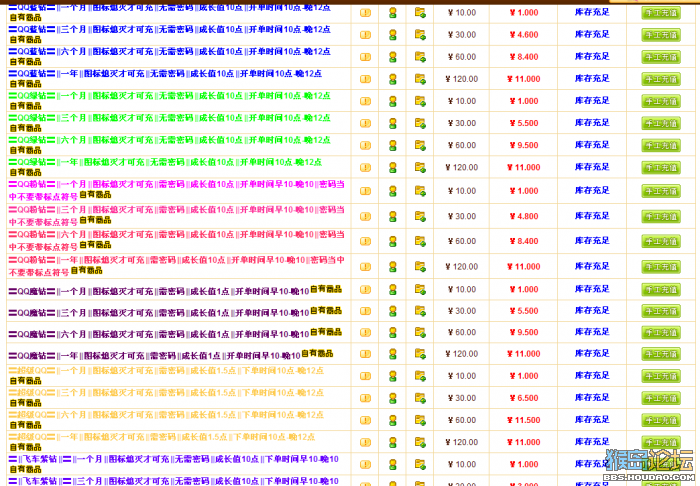The height and width of the screenshot is (486, 700).
Task: Click 手工充值 button for QQ蓝钻 一年
Action: (661, 79)
